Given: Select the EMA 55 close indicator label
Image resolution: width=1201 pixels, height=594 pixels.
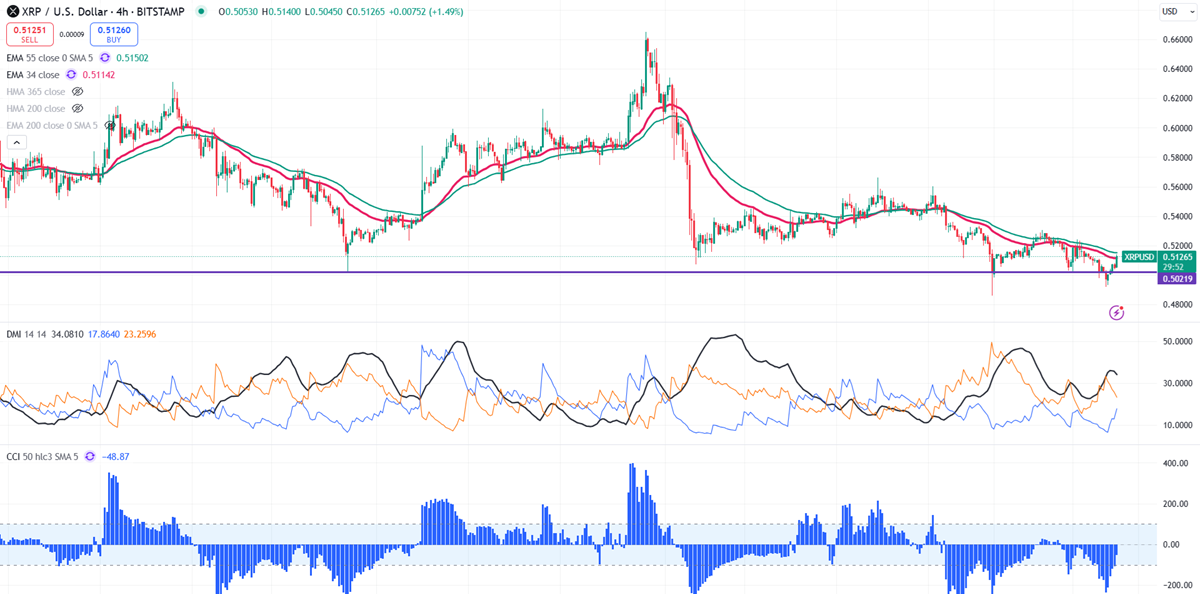Looking at the screenshot, I should (49, 57).
